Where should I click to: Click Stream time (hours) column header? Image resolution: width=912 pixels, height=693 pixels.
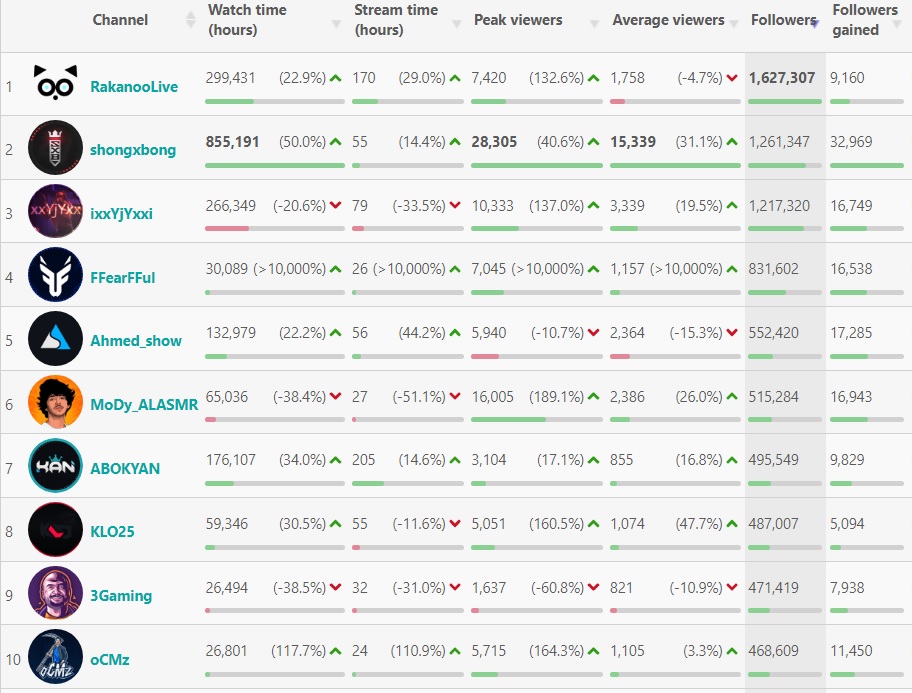396,20
